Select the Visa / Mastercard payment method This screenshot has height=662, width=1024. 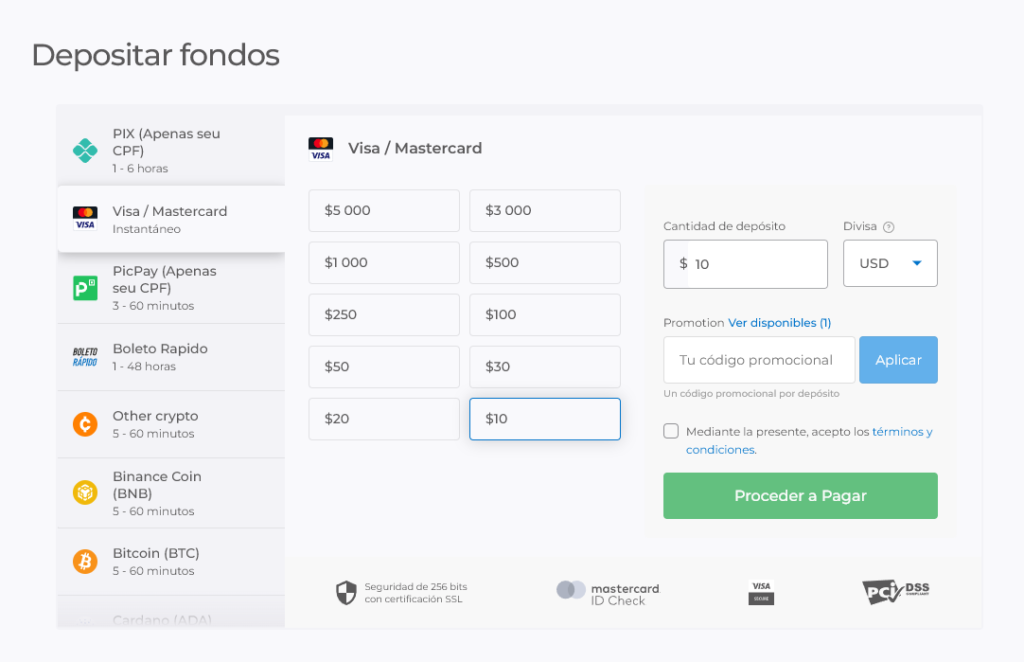170,219
